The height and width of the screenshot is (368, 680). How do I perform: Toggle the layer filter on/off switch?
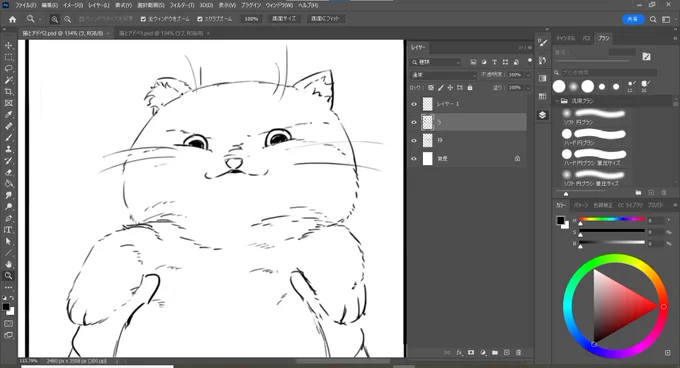coord(530,61)
